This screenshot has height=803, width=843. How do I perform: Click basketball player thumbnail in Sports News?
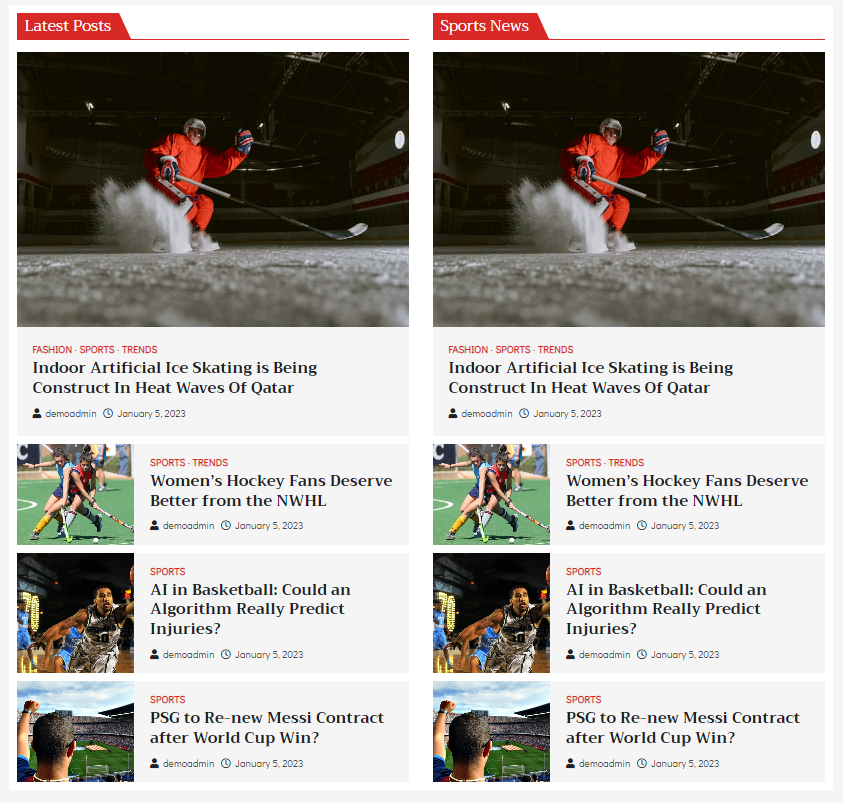pos(491,613)
